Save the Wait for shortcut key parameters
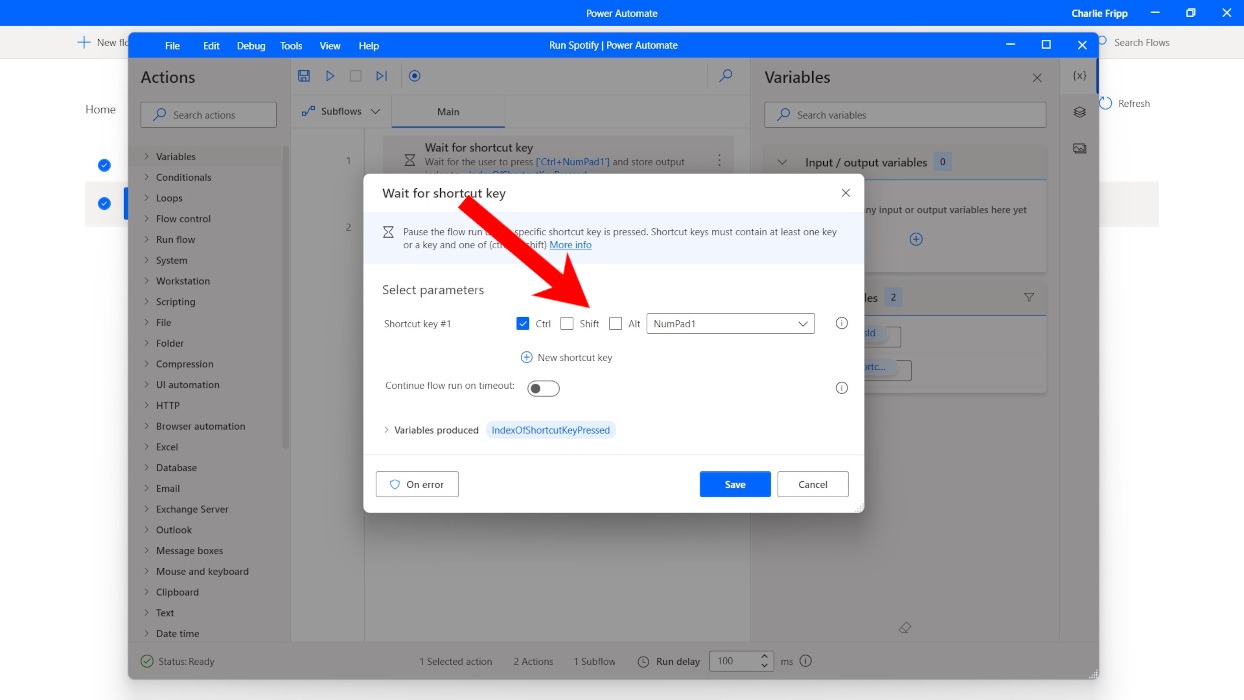The width and height of the screenshot is (1244, 700). 734,483
